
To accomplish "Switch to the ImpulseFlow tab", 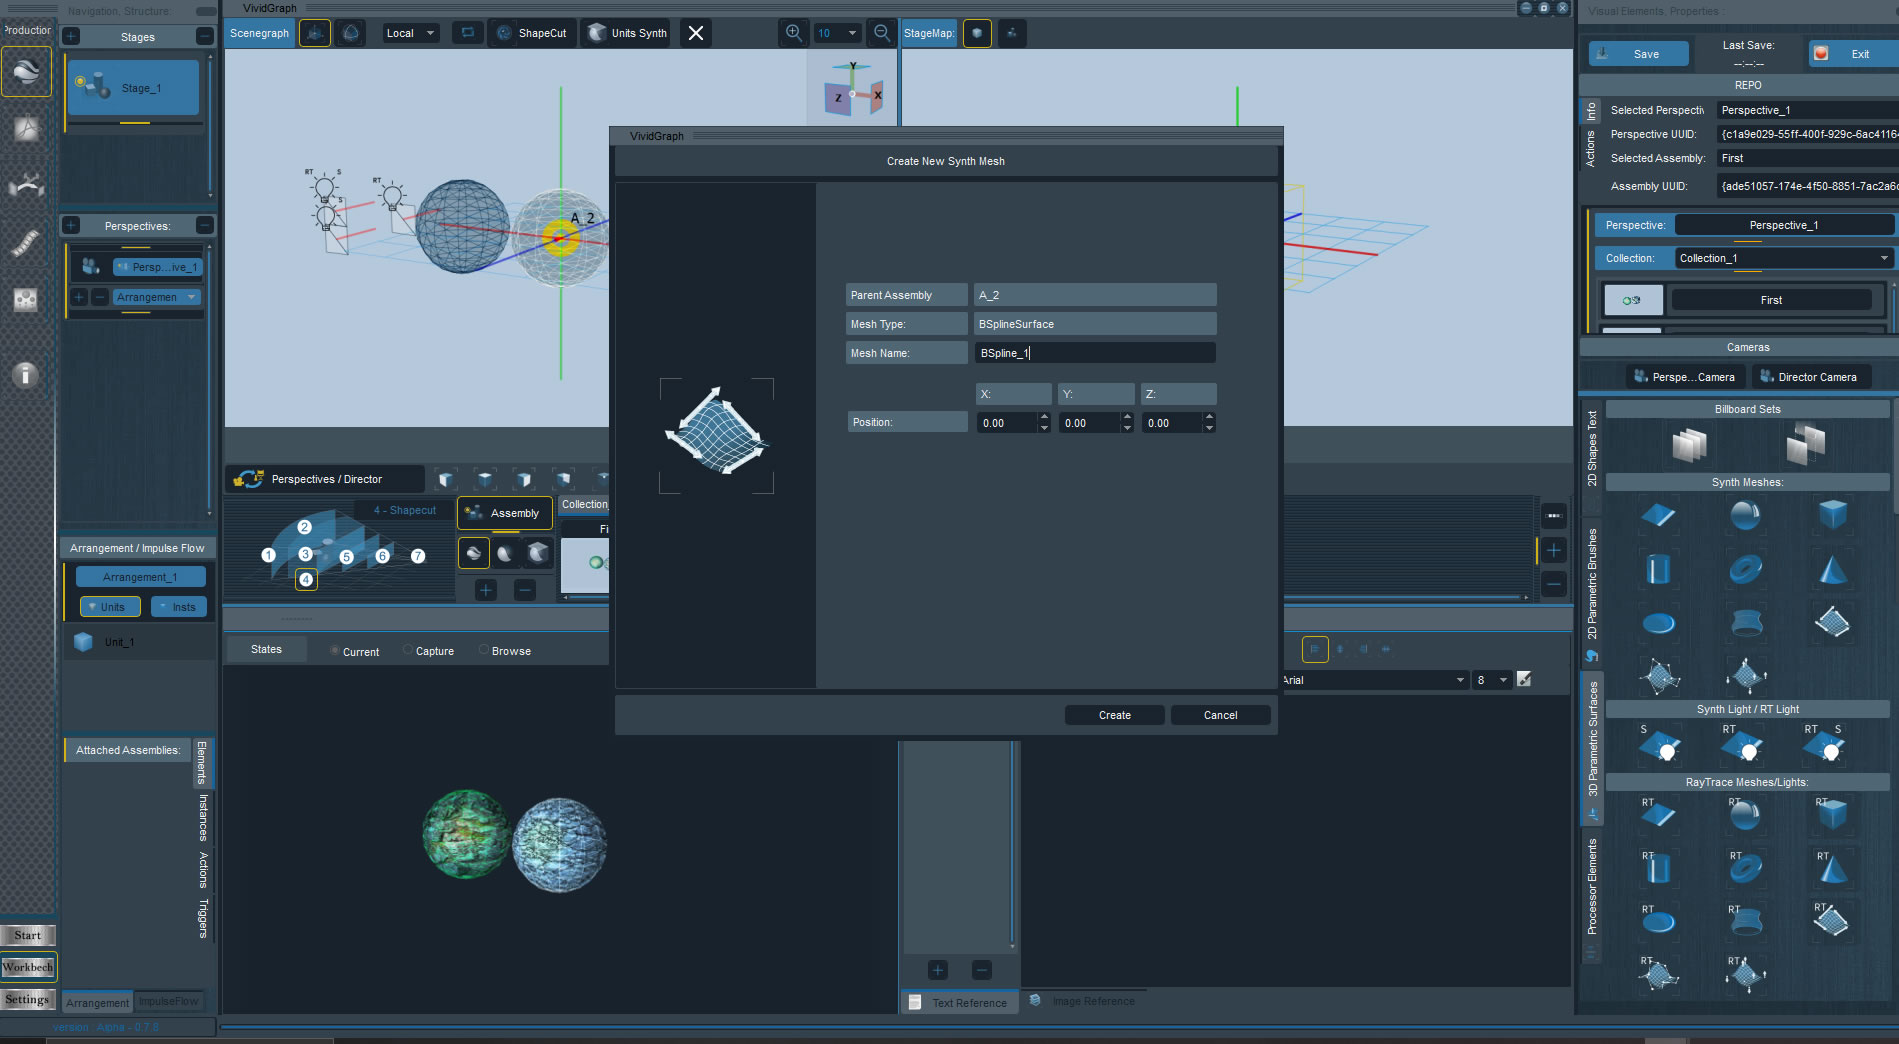I will 169,1001.
